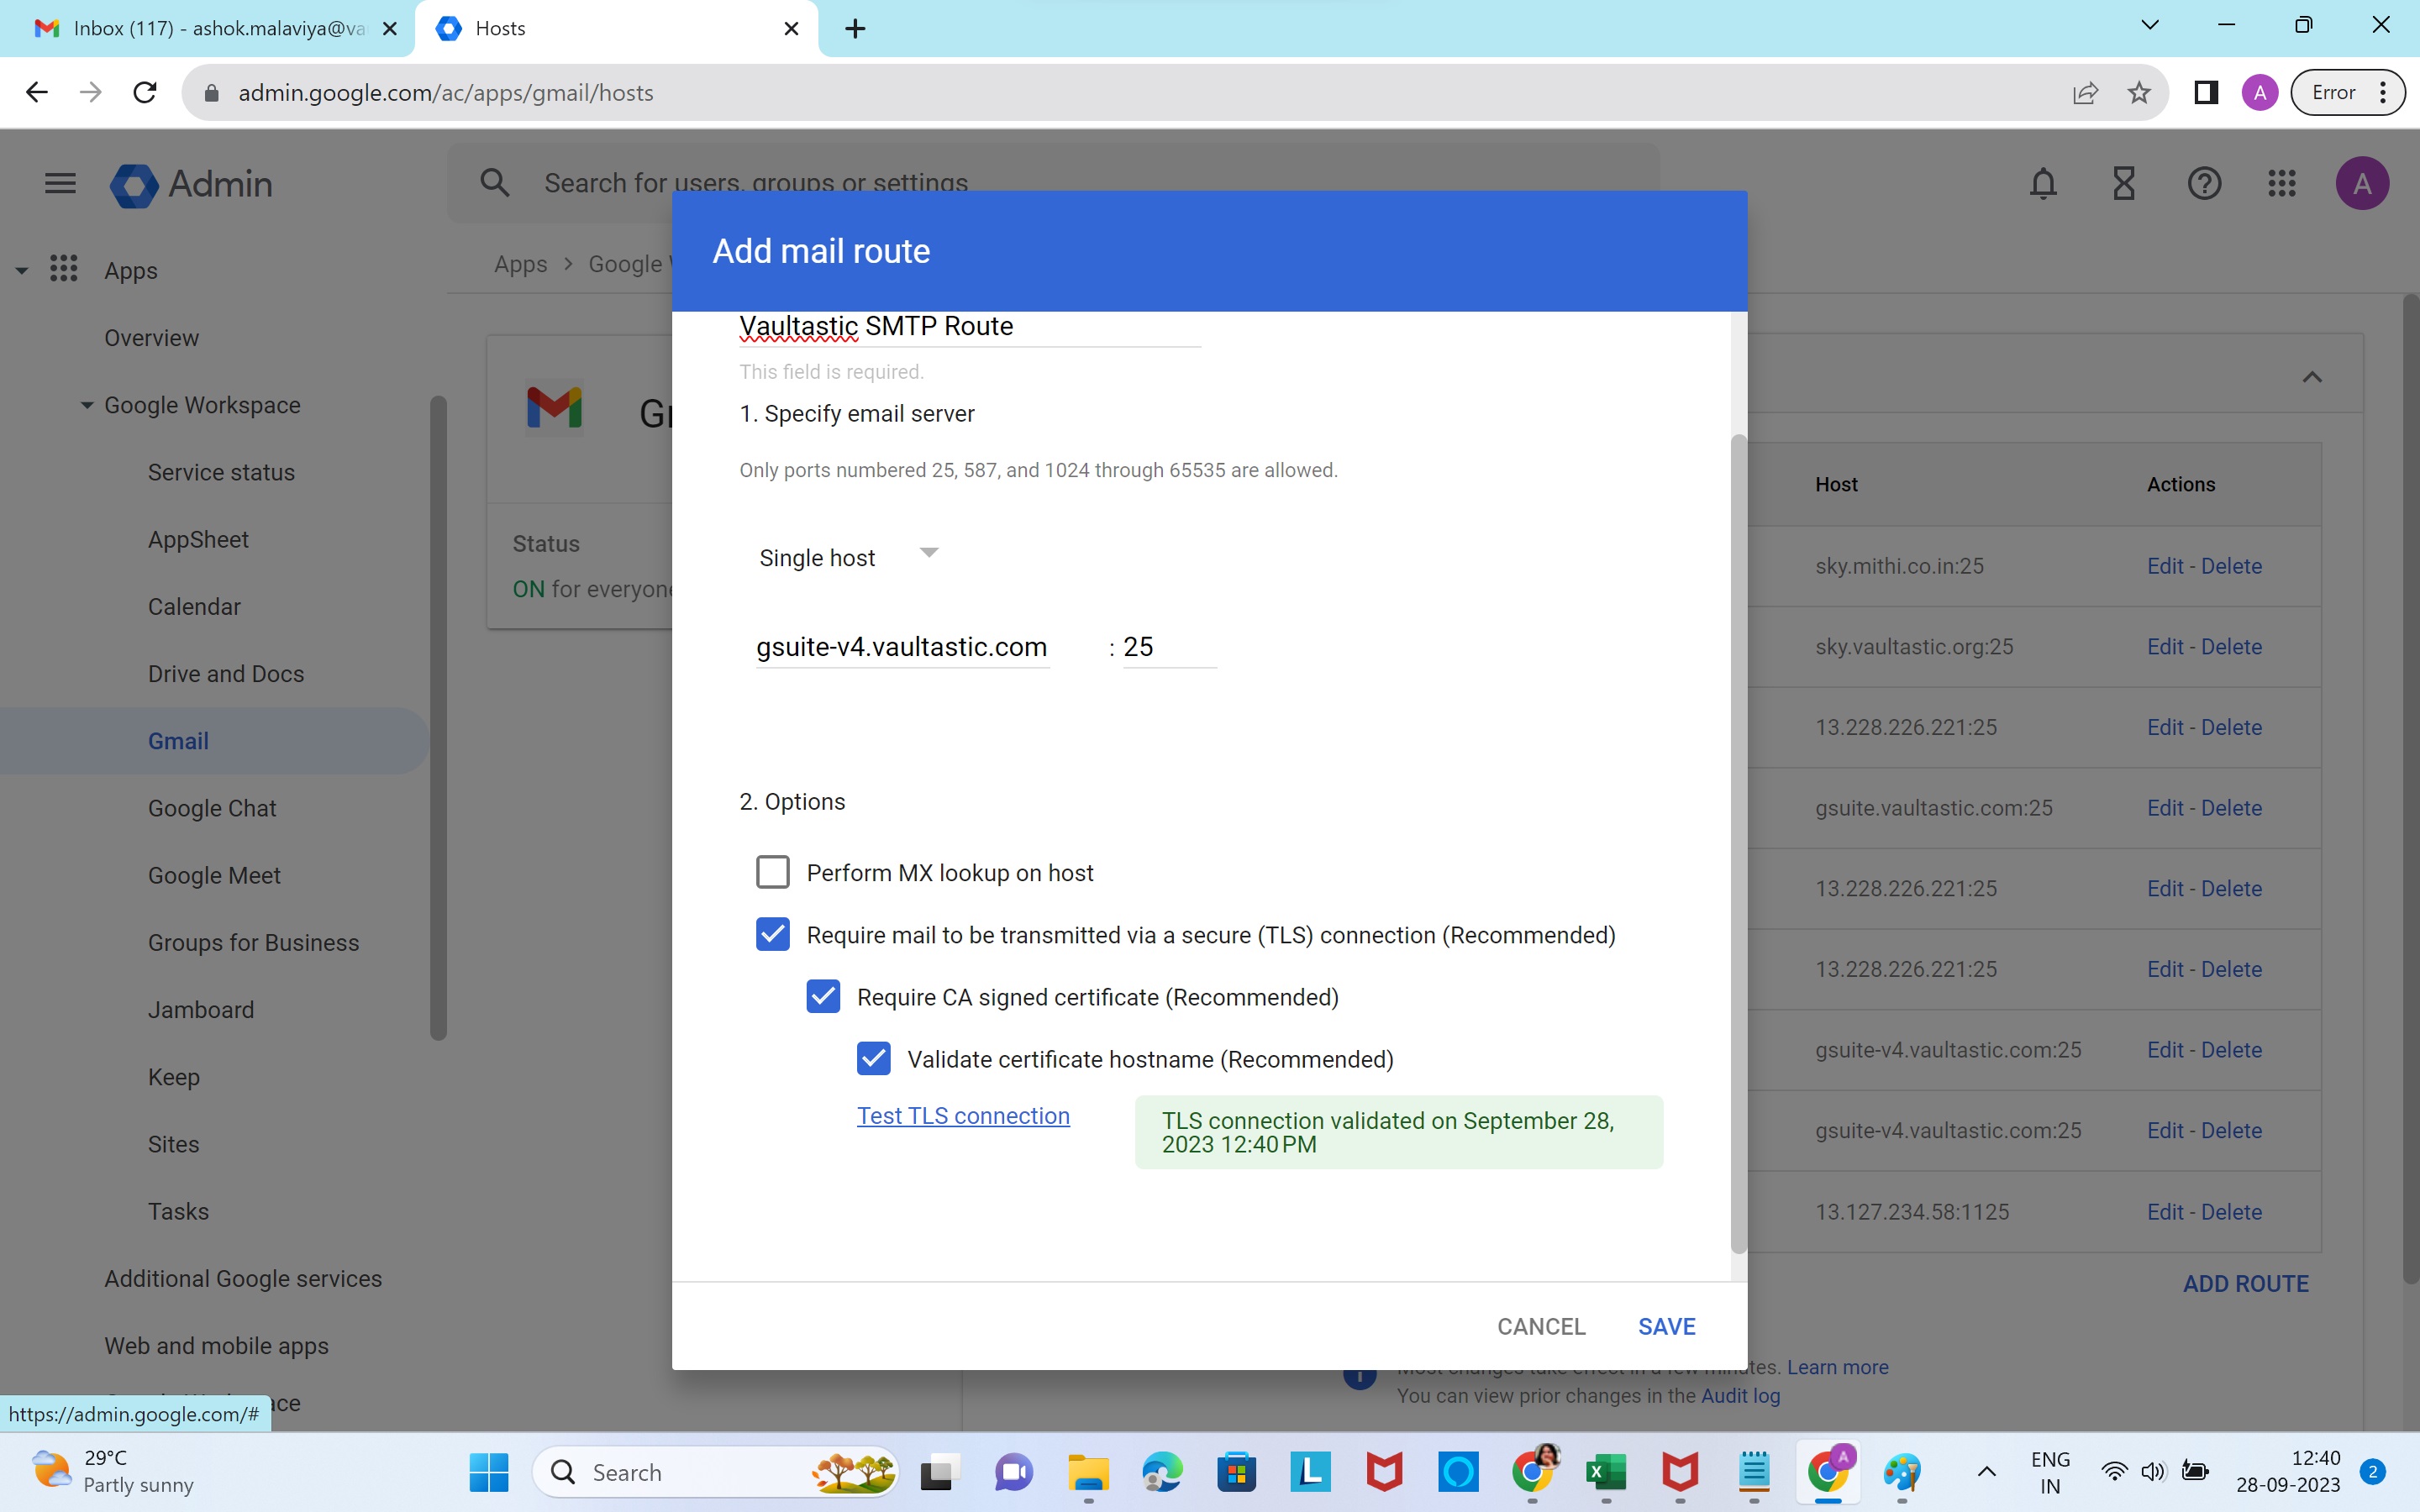Click the hourglass tasks icon
The image size is (2420, 1512).
[x=2123, y=184]
